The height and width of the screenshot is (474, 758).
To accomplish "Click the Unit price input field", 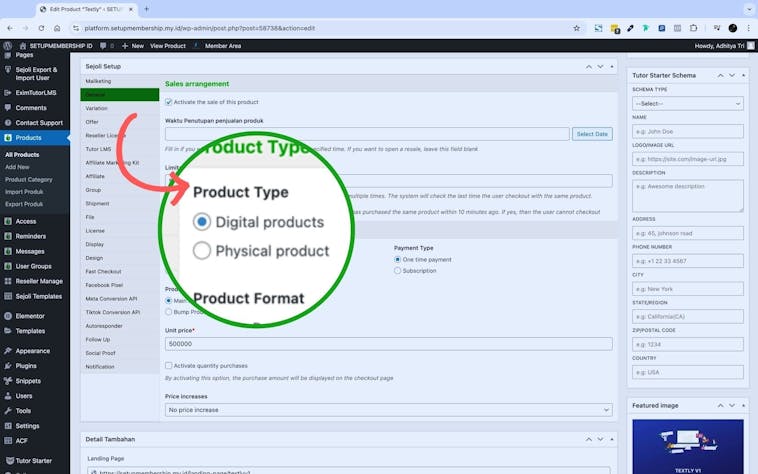I will 388,344.
